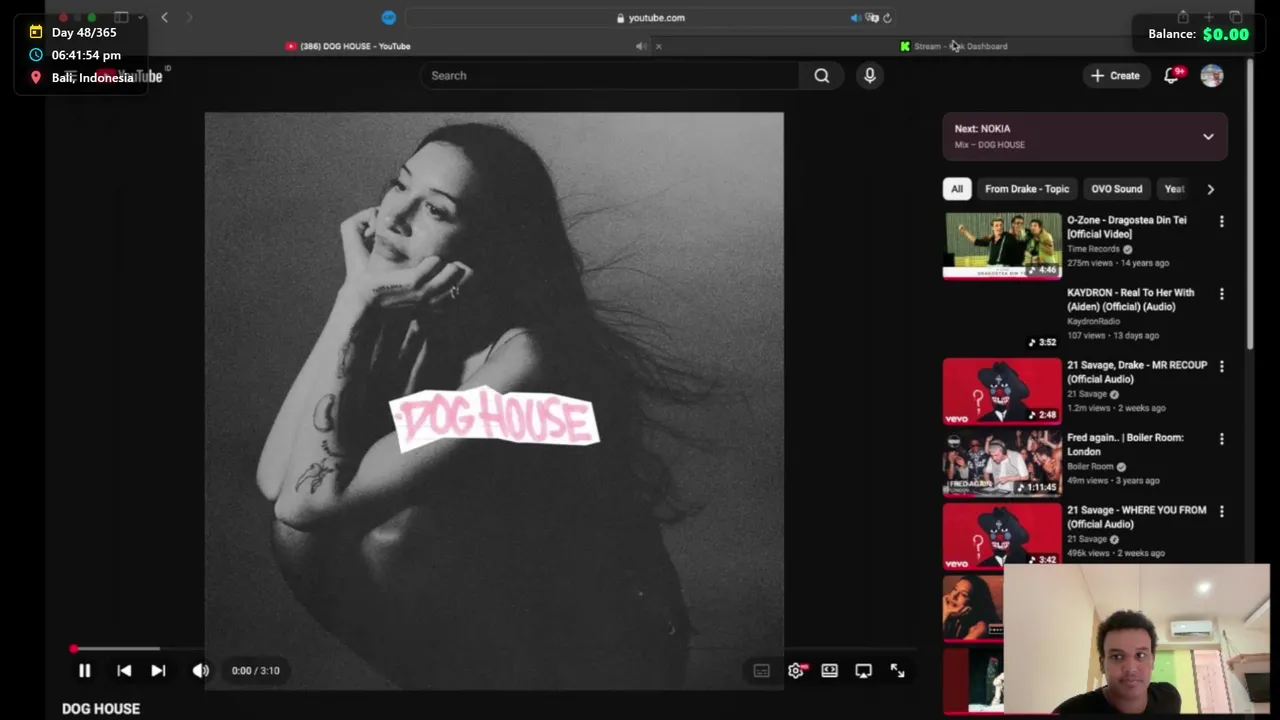Click address bar audio speaker icon
This screenshot has height=720, width=1280.
click(x=855, y=18)
